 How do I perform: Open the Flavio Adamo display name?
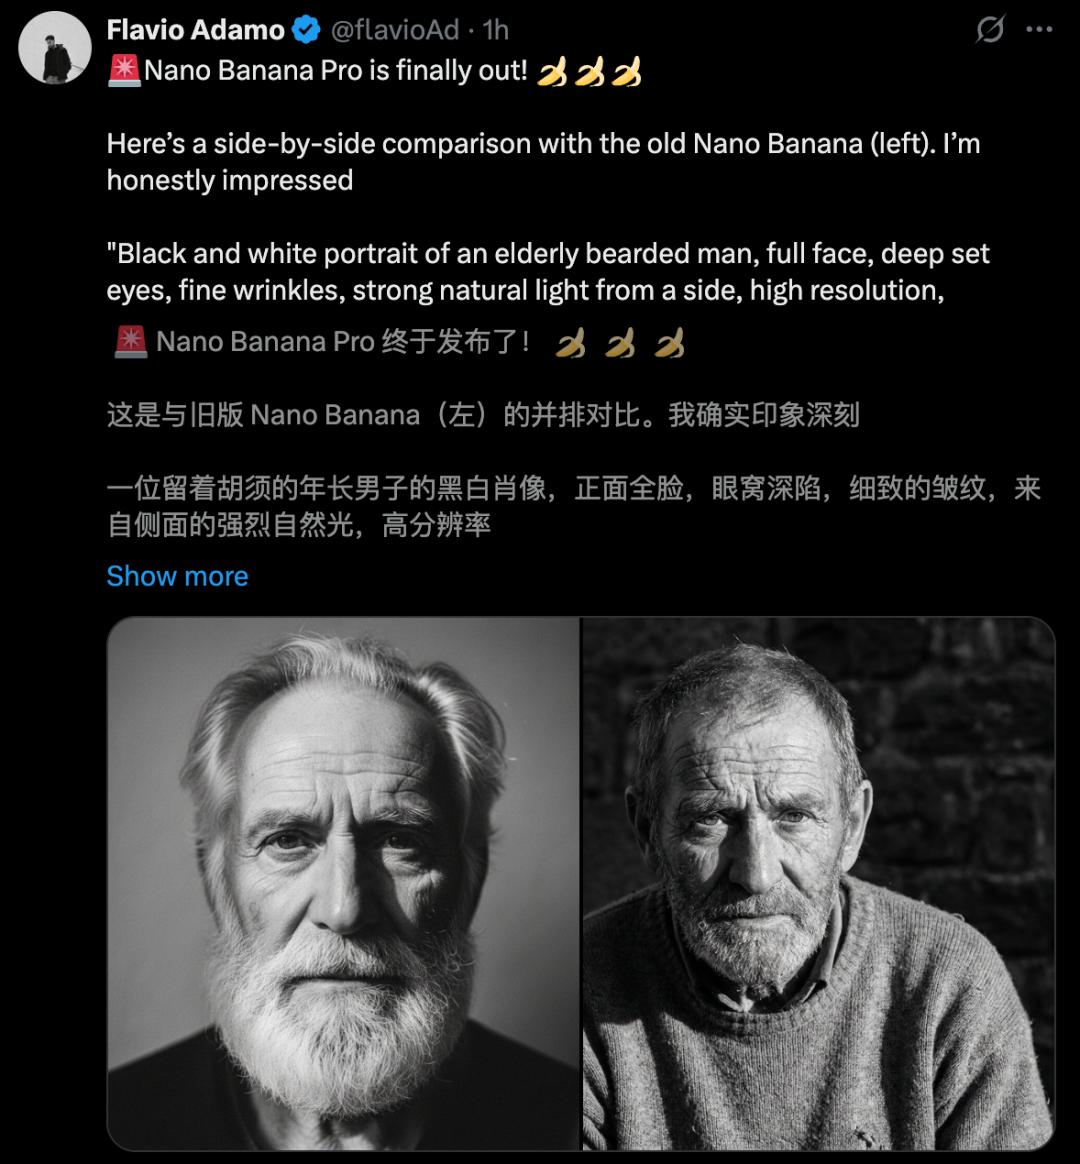tap(195, 30)
